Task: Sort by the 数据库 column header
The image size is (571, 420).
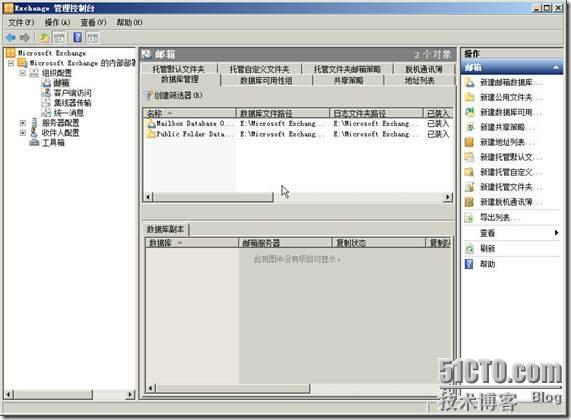Action: [x=192, y=243]
